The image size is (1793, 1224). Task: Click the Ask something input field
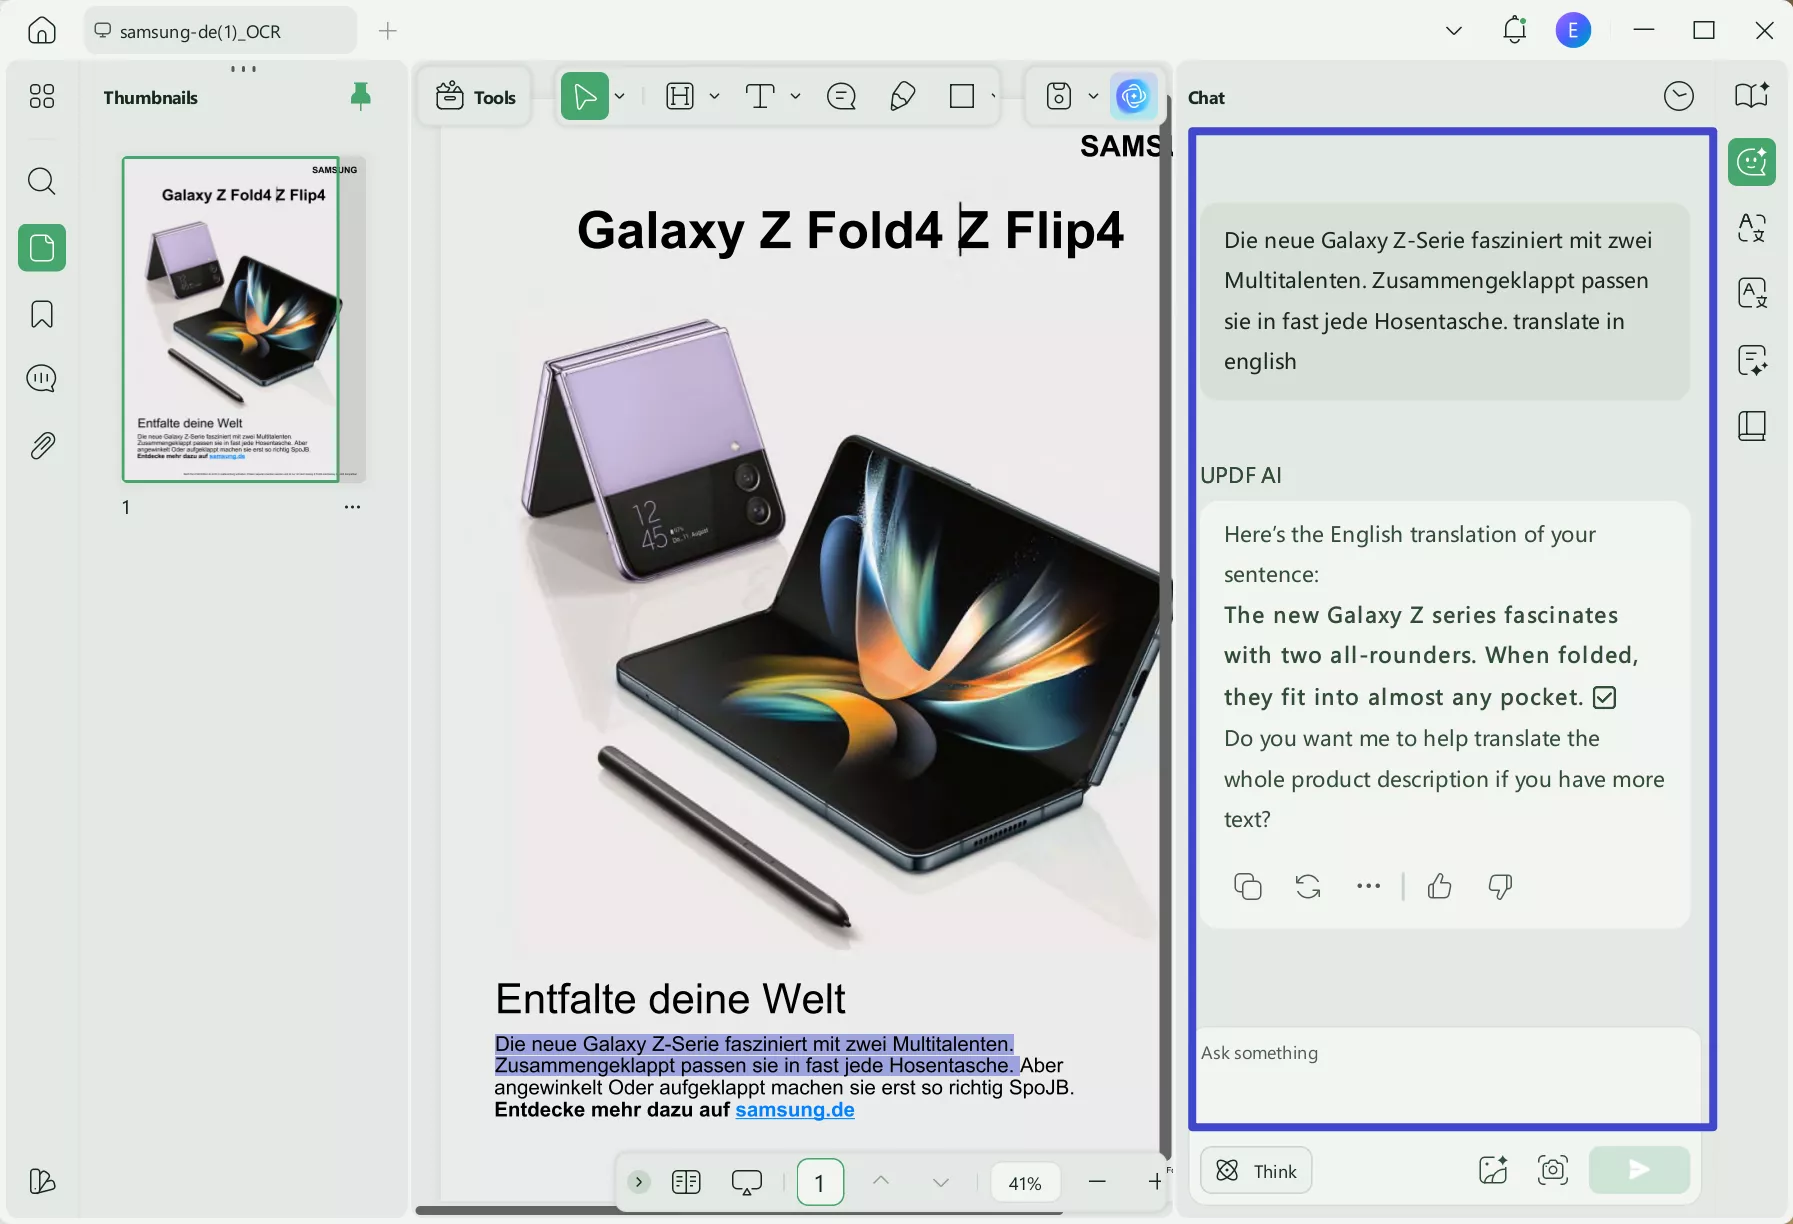1450,1076
